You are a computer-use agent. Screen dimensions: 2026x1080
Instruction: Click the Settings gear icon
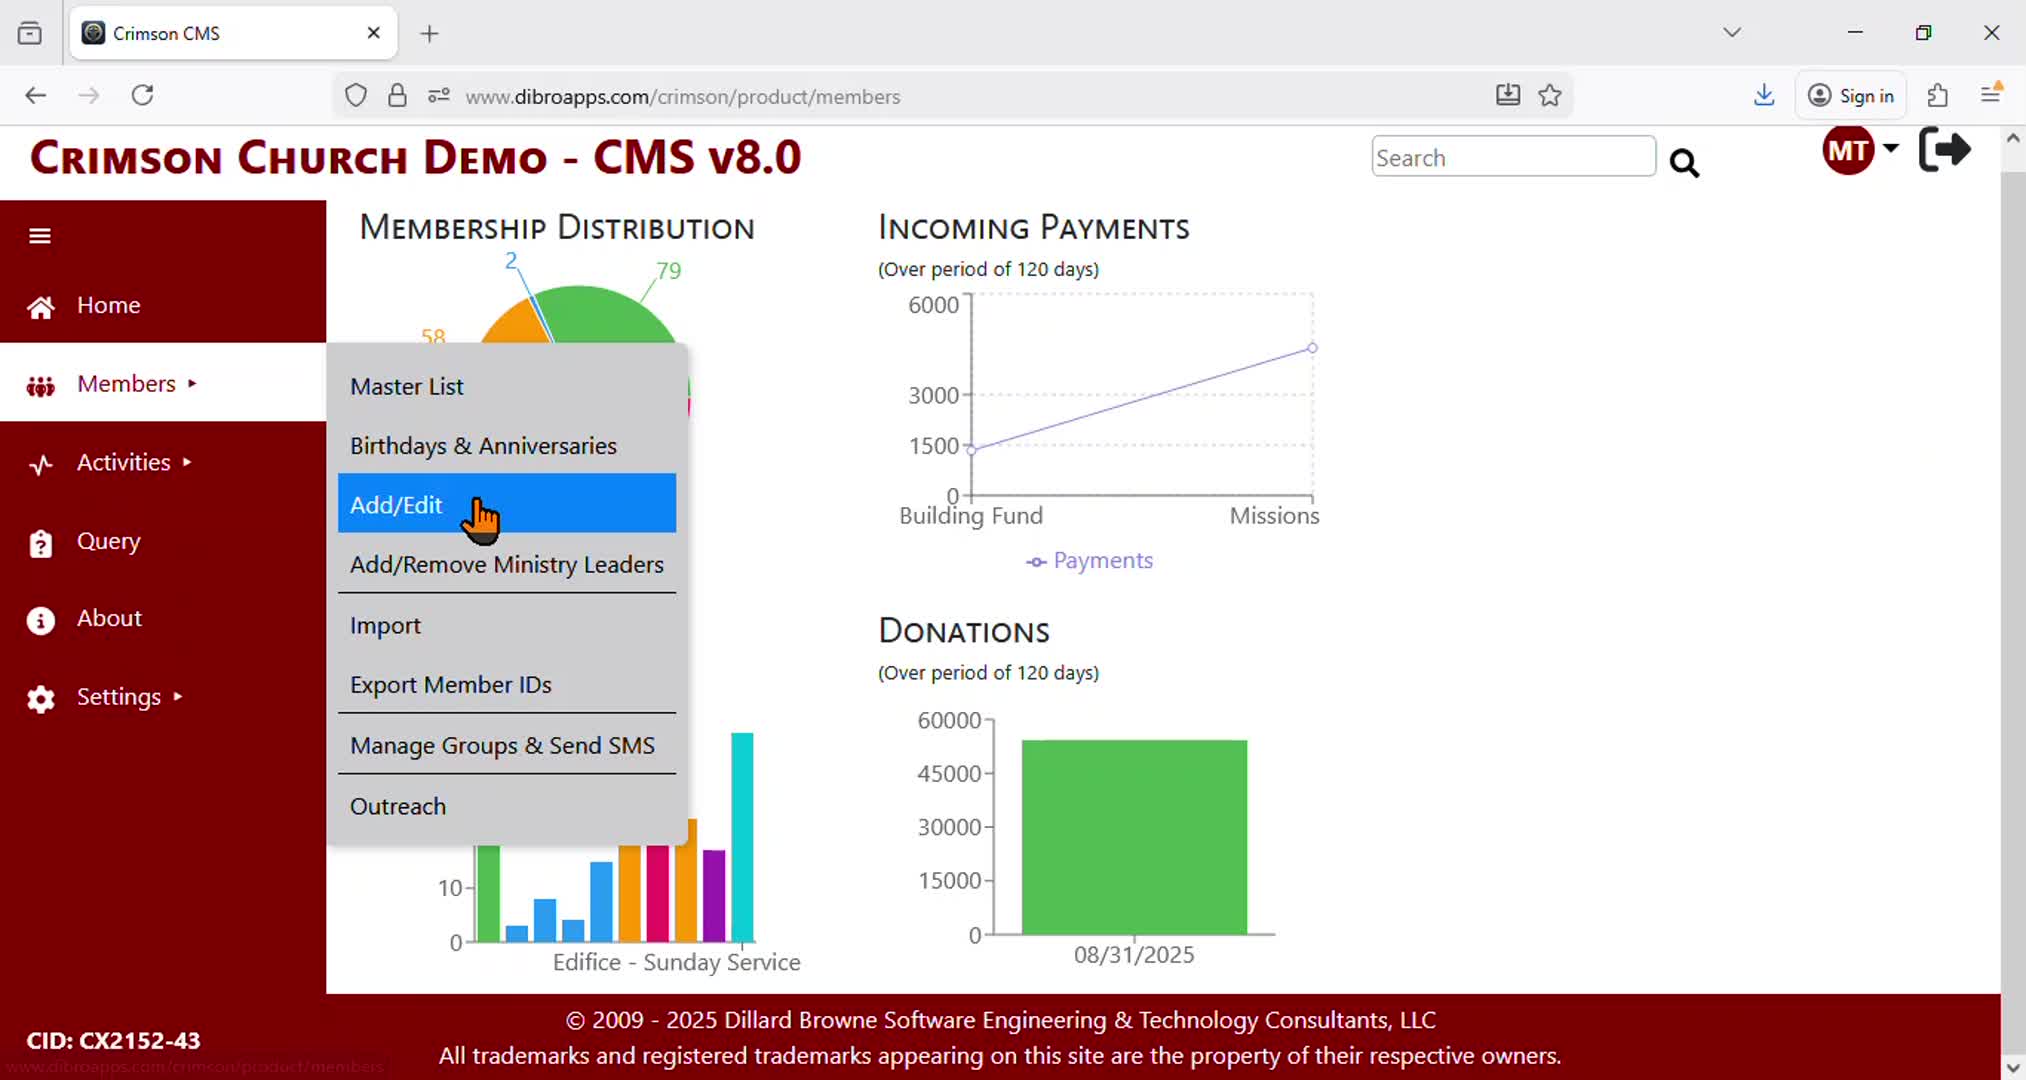pyautogui.click(x=40, y=698)
